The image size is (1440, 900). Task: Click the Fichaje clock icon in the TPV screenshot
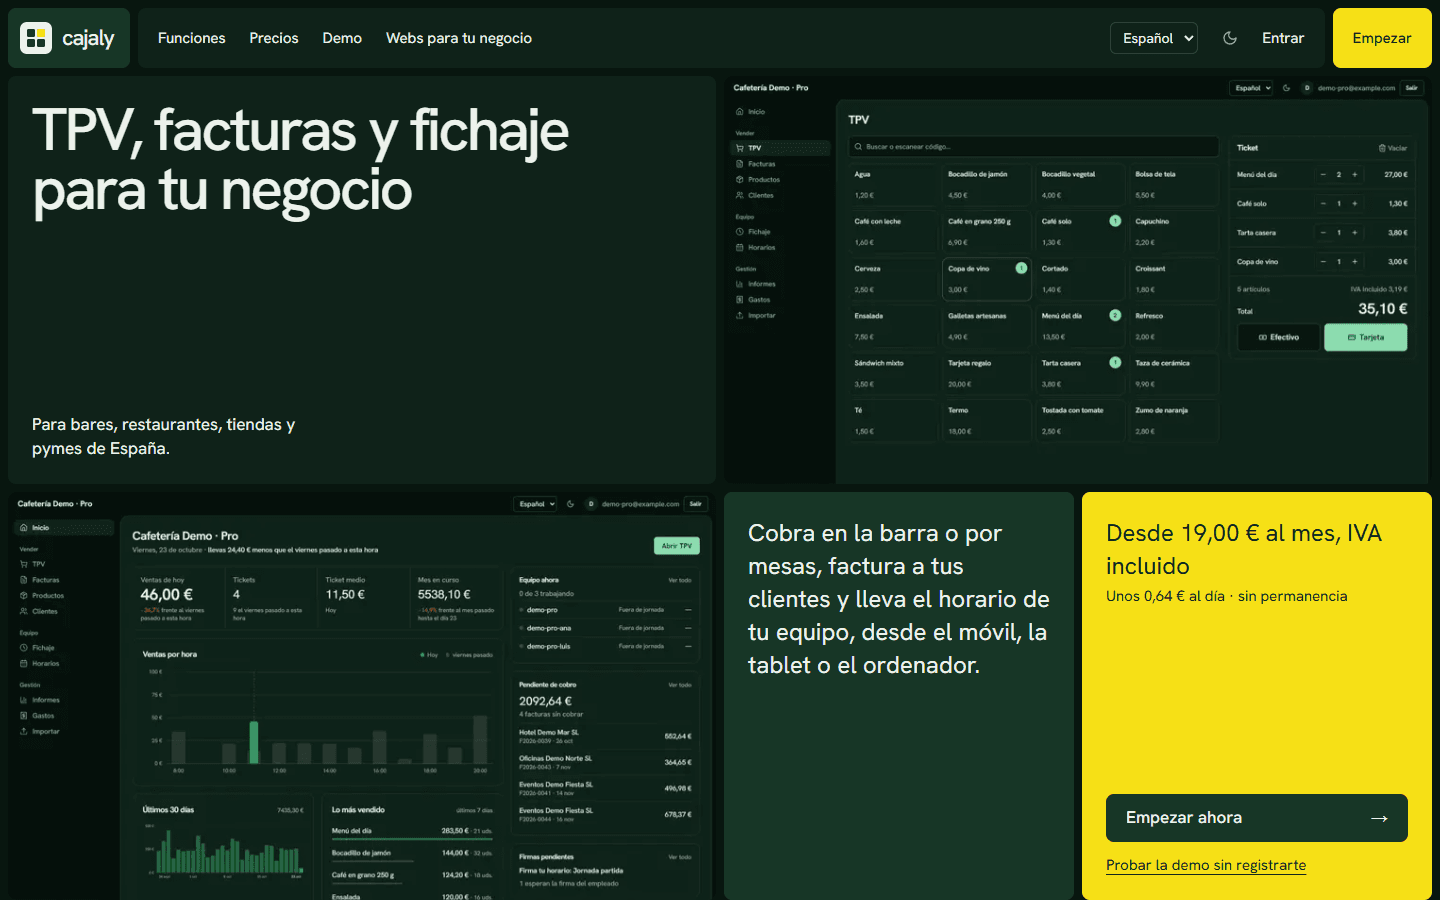(x=740, y=232)
